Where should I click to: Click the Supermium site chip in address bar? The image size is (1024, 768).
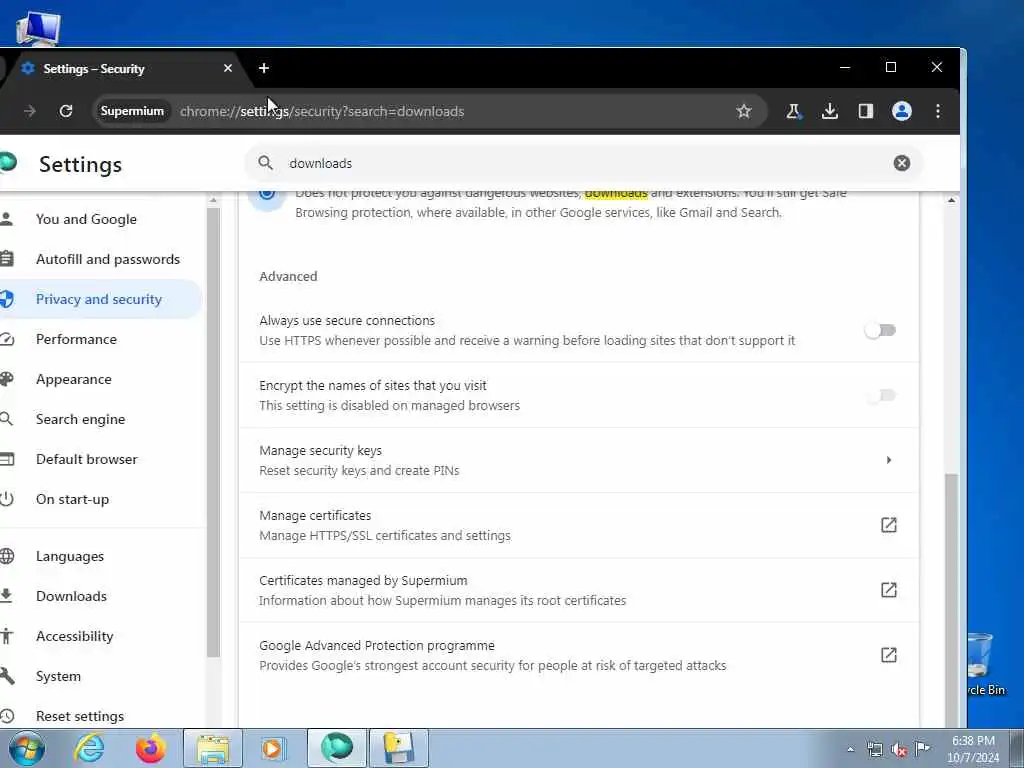[132, 111]
